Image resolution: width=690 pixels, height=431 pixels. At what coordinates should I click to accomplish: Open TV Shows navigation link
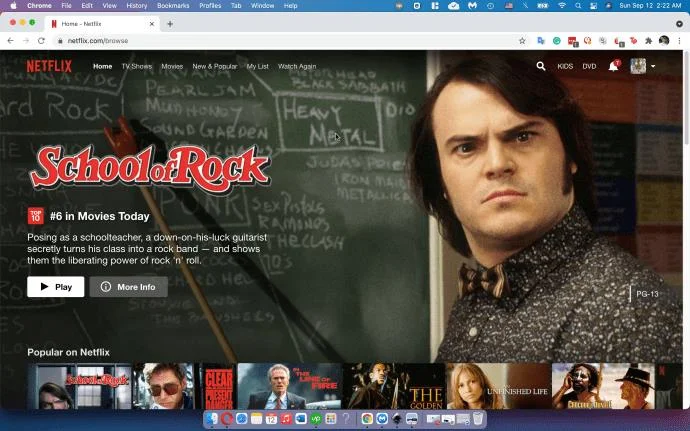coord(137,66)
